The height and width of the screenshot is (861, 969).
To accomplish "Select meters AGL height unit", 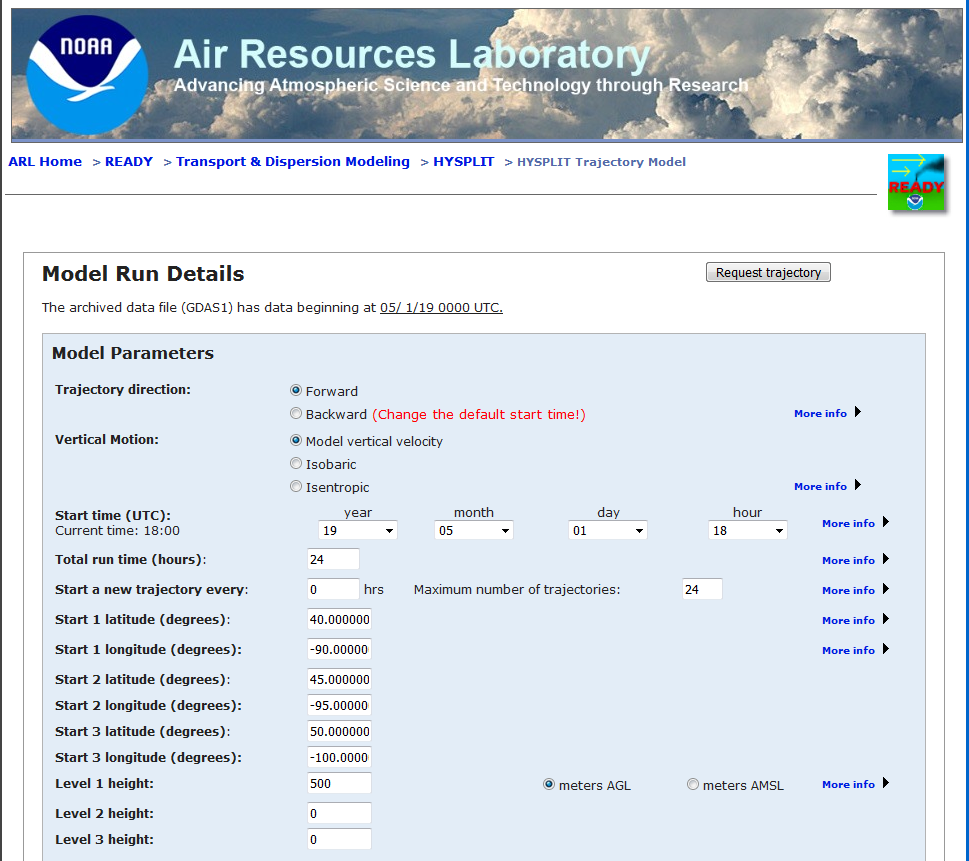I will (x=549, y=784).
